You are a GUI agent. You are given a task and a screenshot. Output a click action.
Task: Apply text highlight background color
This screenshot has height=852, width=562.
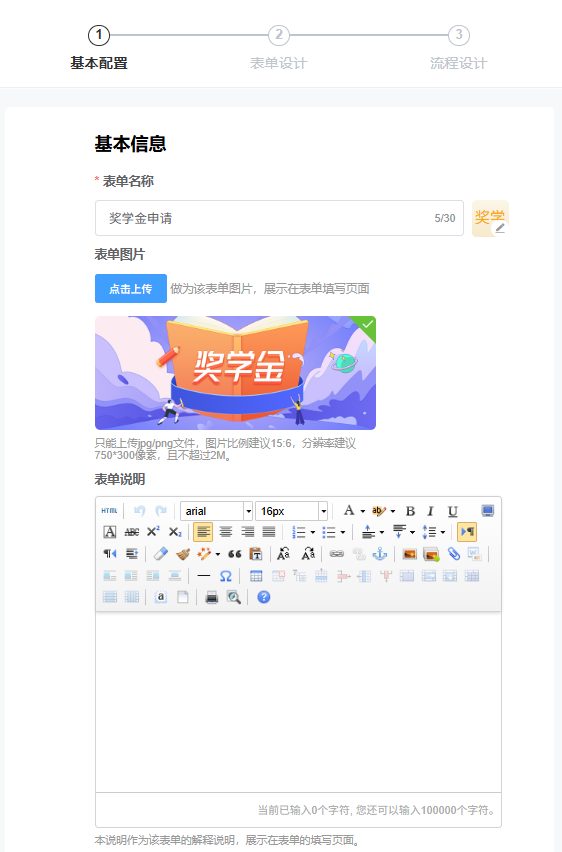[x=379, y=511]
